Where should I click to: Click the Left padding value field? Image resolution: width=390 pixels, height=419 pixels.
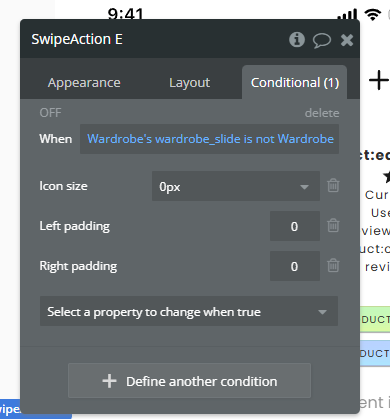coord(295,226)
